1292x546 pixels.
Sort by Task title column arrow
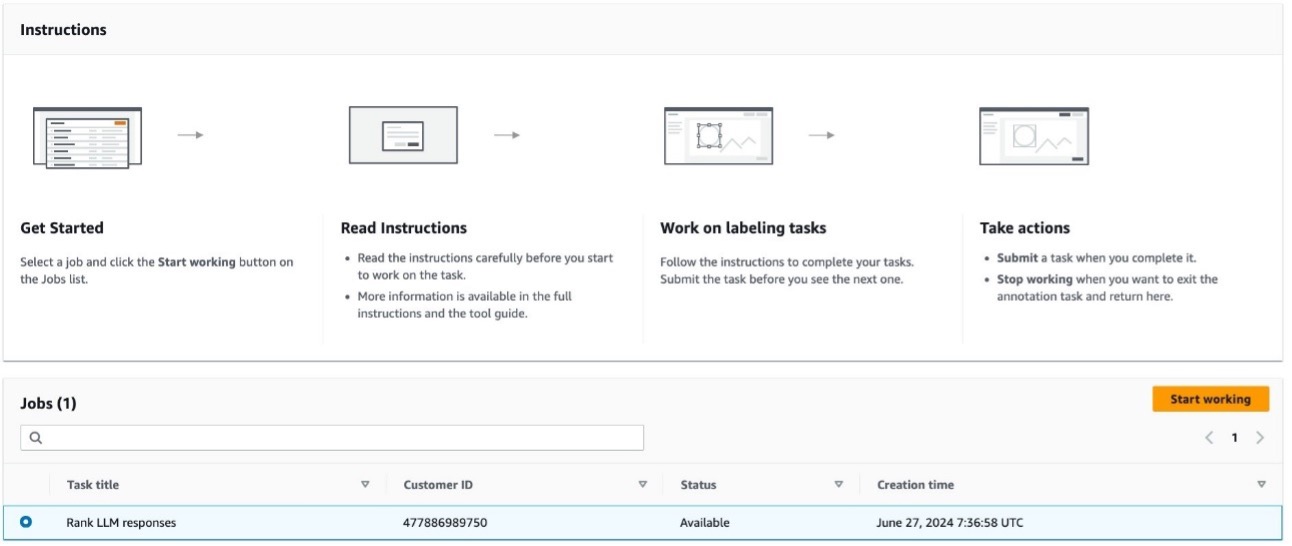pyautogui.click(x=365, y=485)
